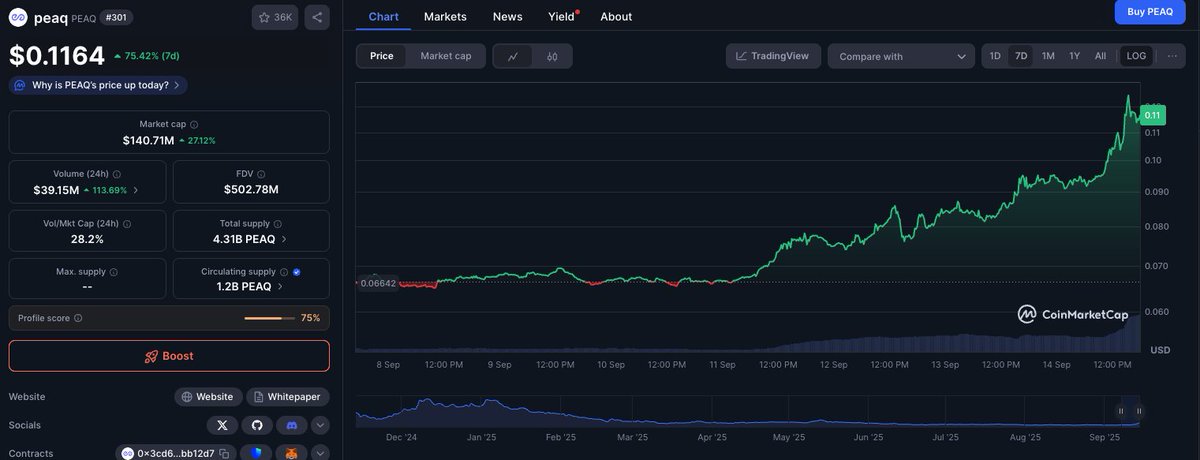The height and width of the screenshot is (460, 1200).
Task: Set chart range to 1D
Action: [x=995, y=56]
